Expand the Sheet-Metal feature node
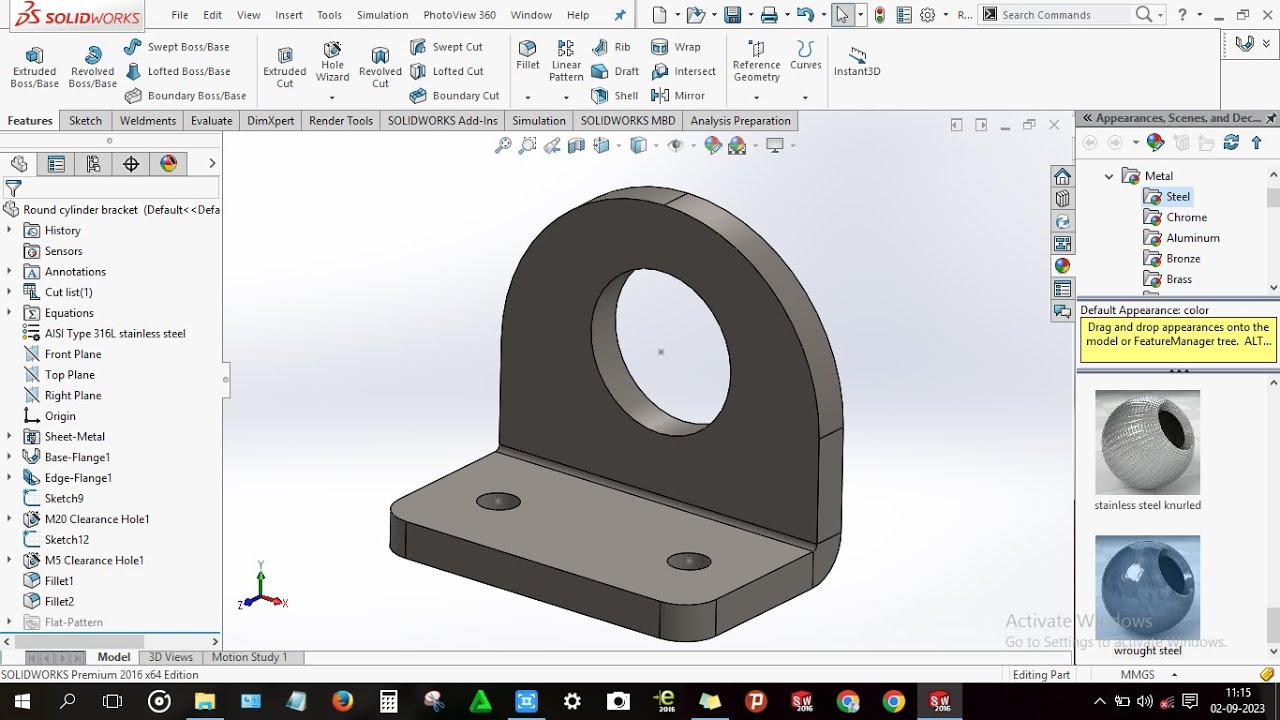 (x=9, y=436)
